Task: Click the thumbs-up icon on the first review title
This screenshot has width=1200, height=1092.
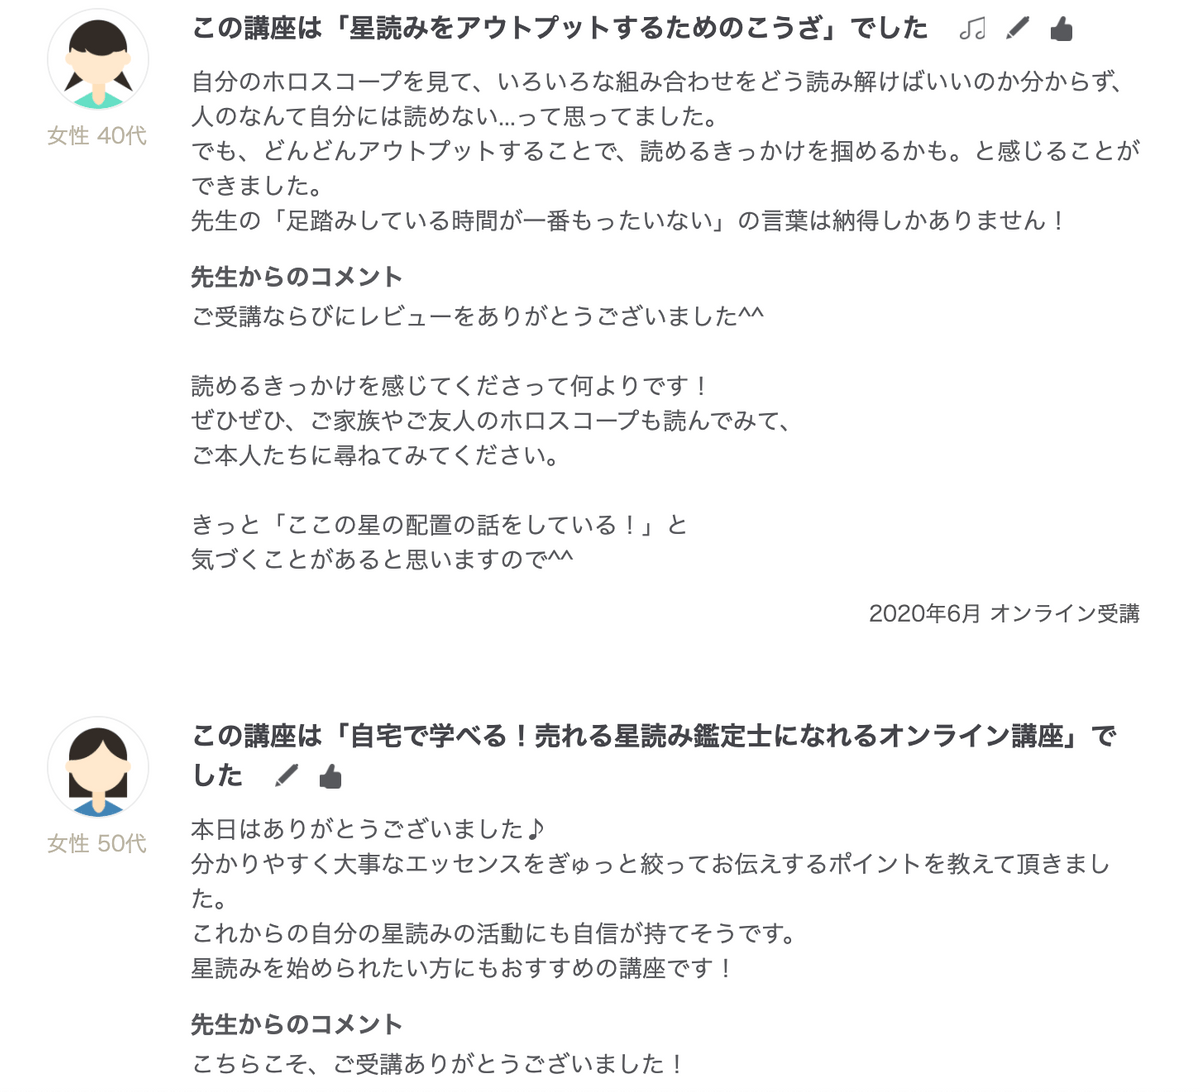Action: [x=1062, y=29]
